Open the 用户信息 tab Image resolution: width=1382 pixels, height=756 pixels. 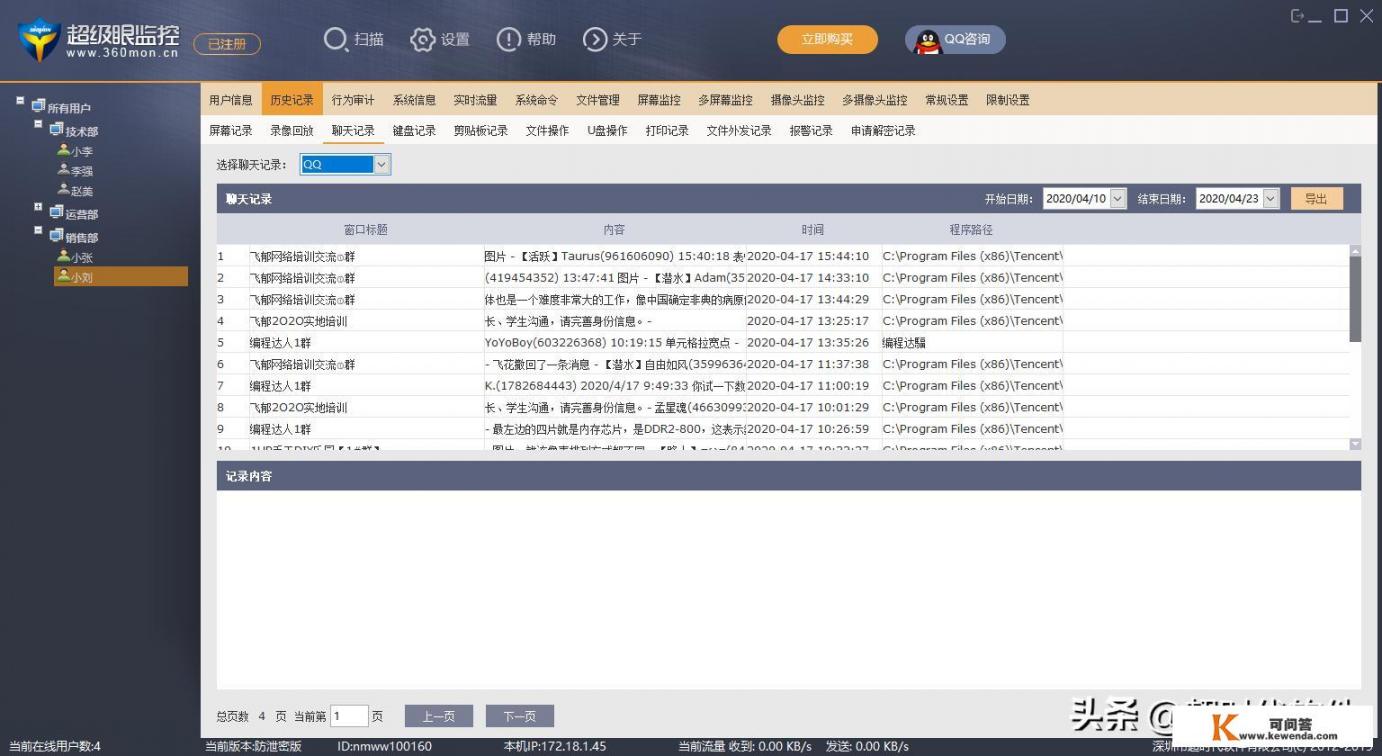[x=231, y=100]
